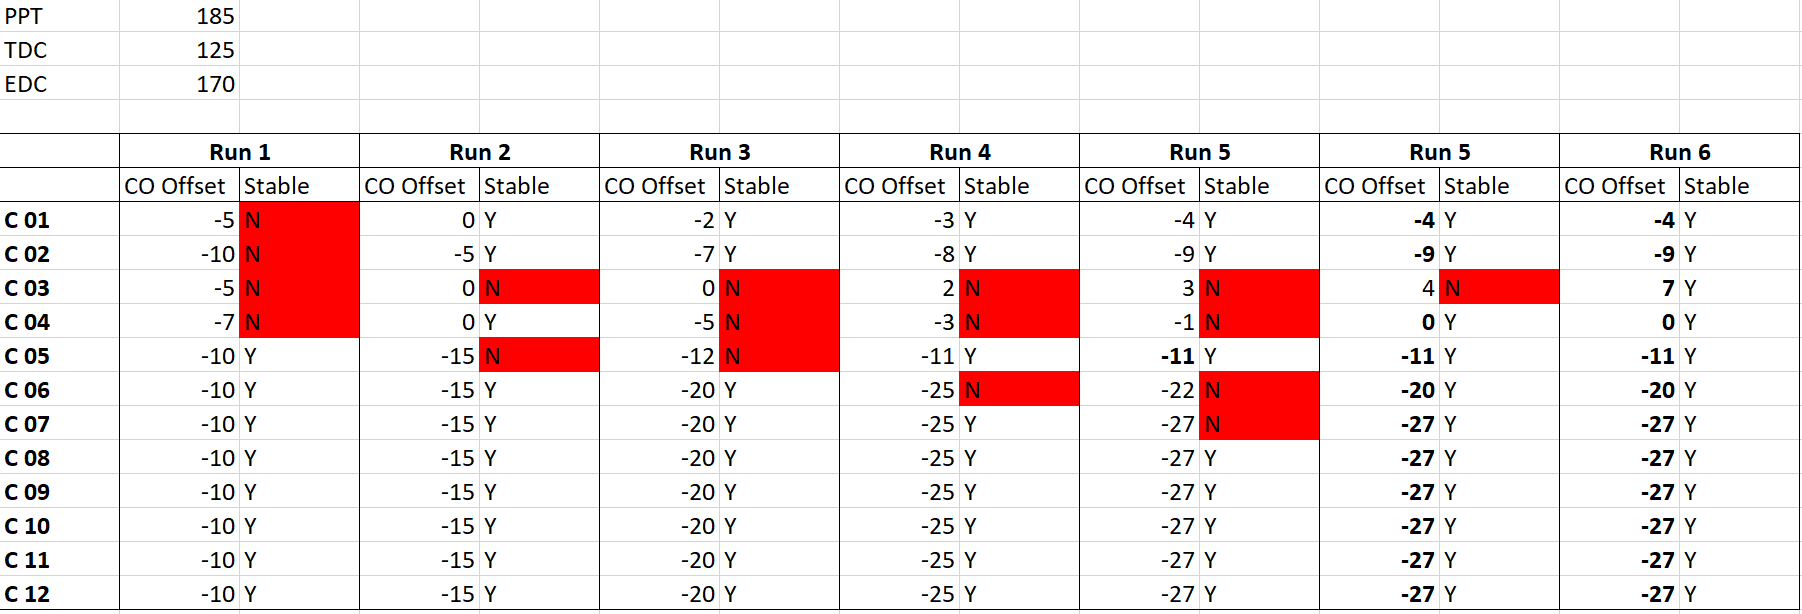This screenshot has height=614, width=1802.
Task: Click red N cell for C 06 Run 4
Action: 1019,390
